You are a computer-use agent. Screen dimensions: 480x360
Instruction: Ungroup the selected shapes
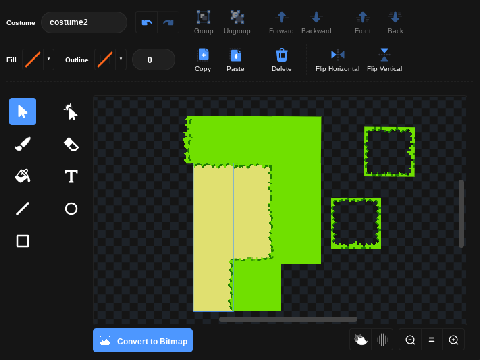click(x=237, y=22)
